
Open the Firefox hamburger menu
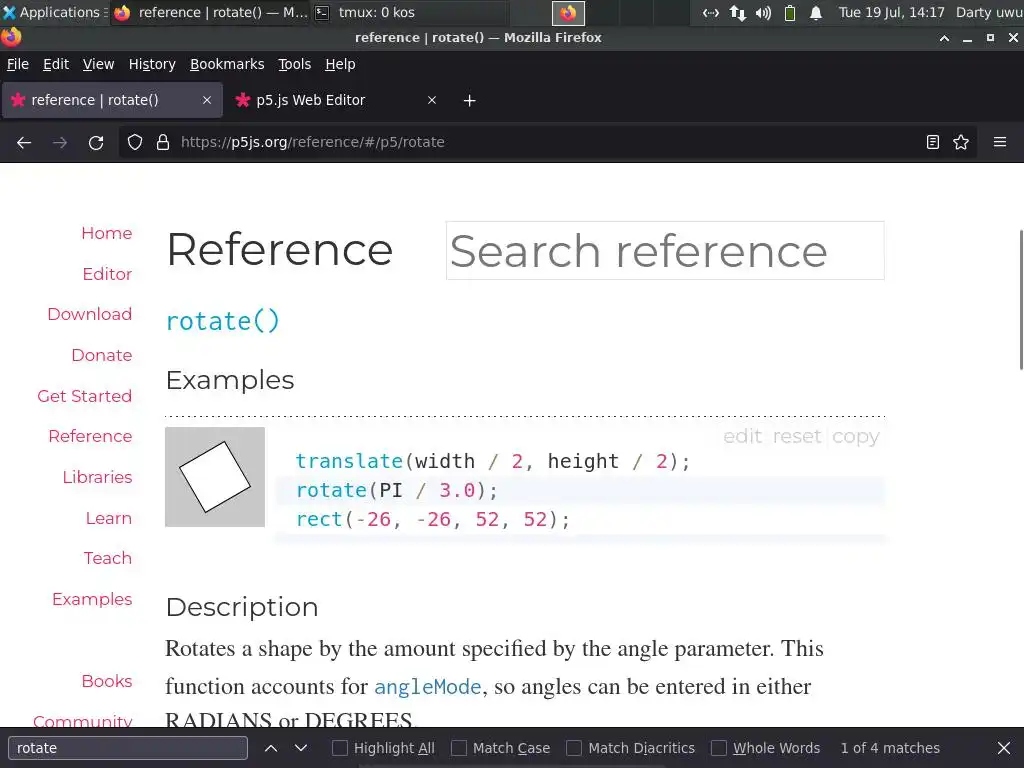tap(1000, 142)
